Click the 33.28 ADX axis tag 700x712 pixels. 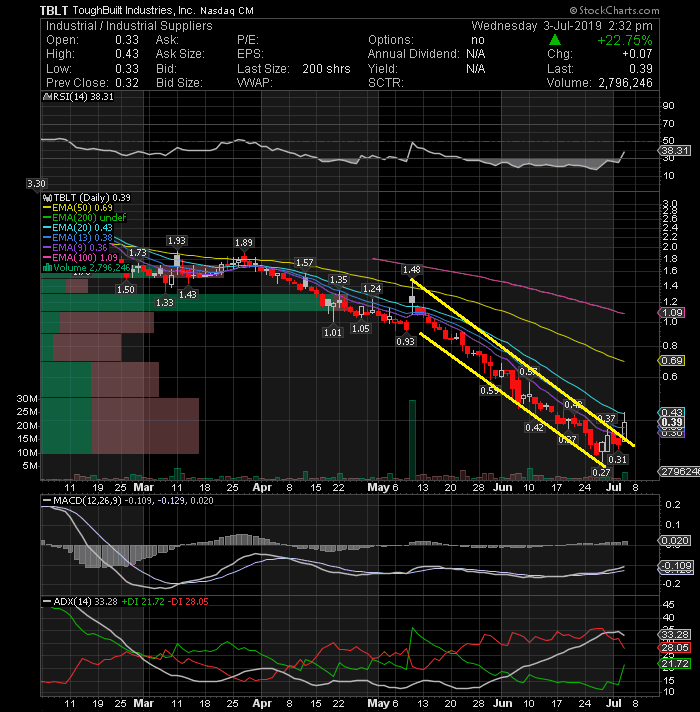(675, 634)
